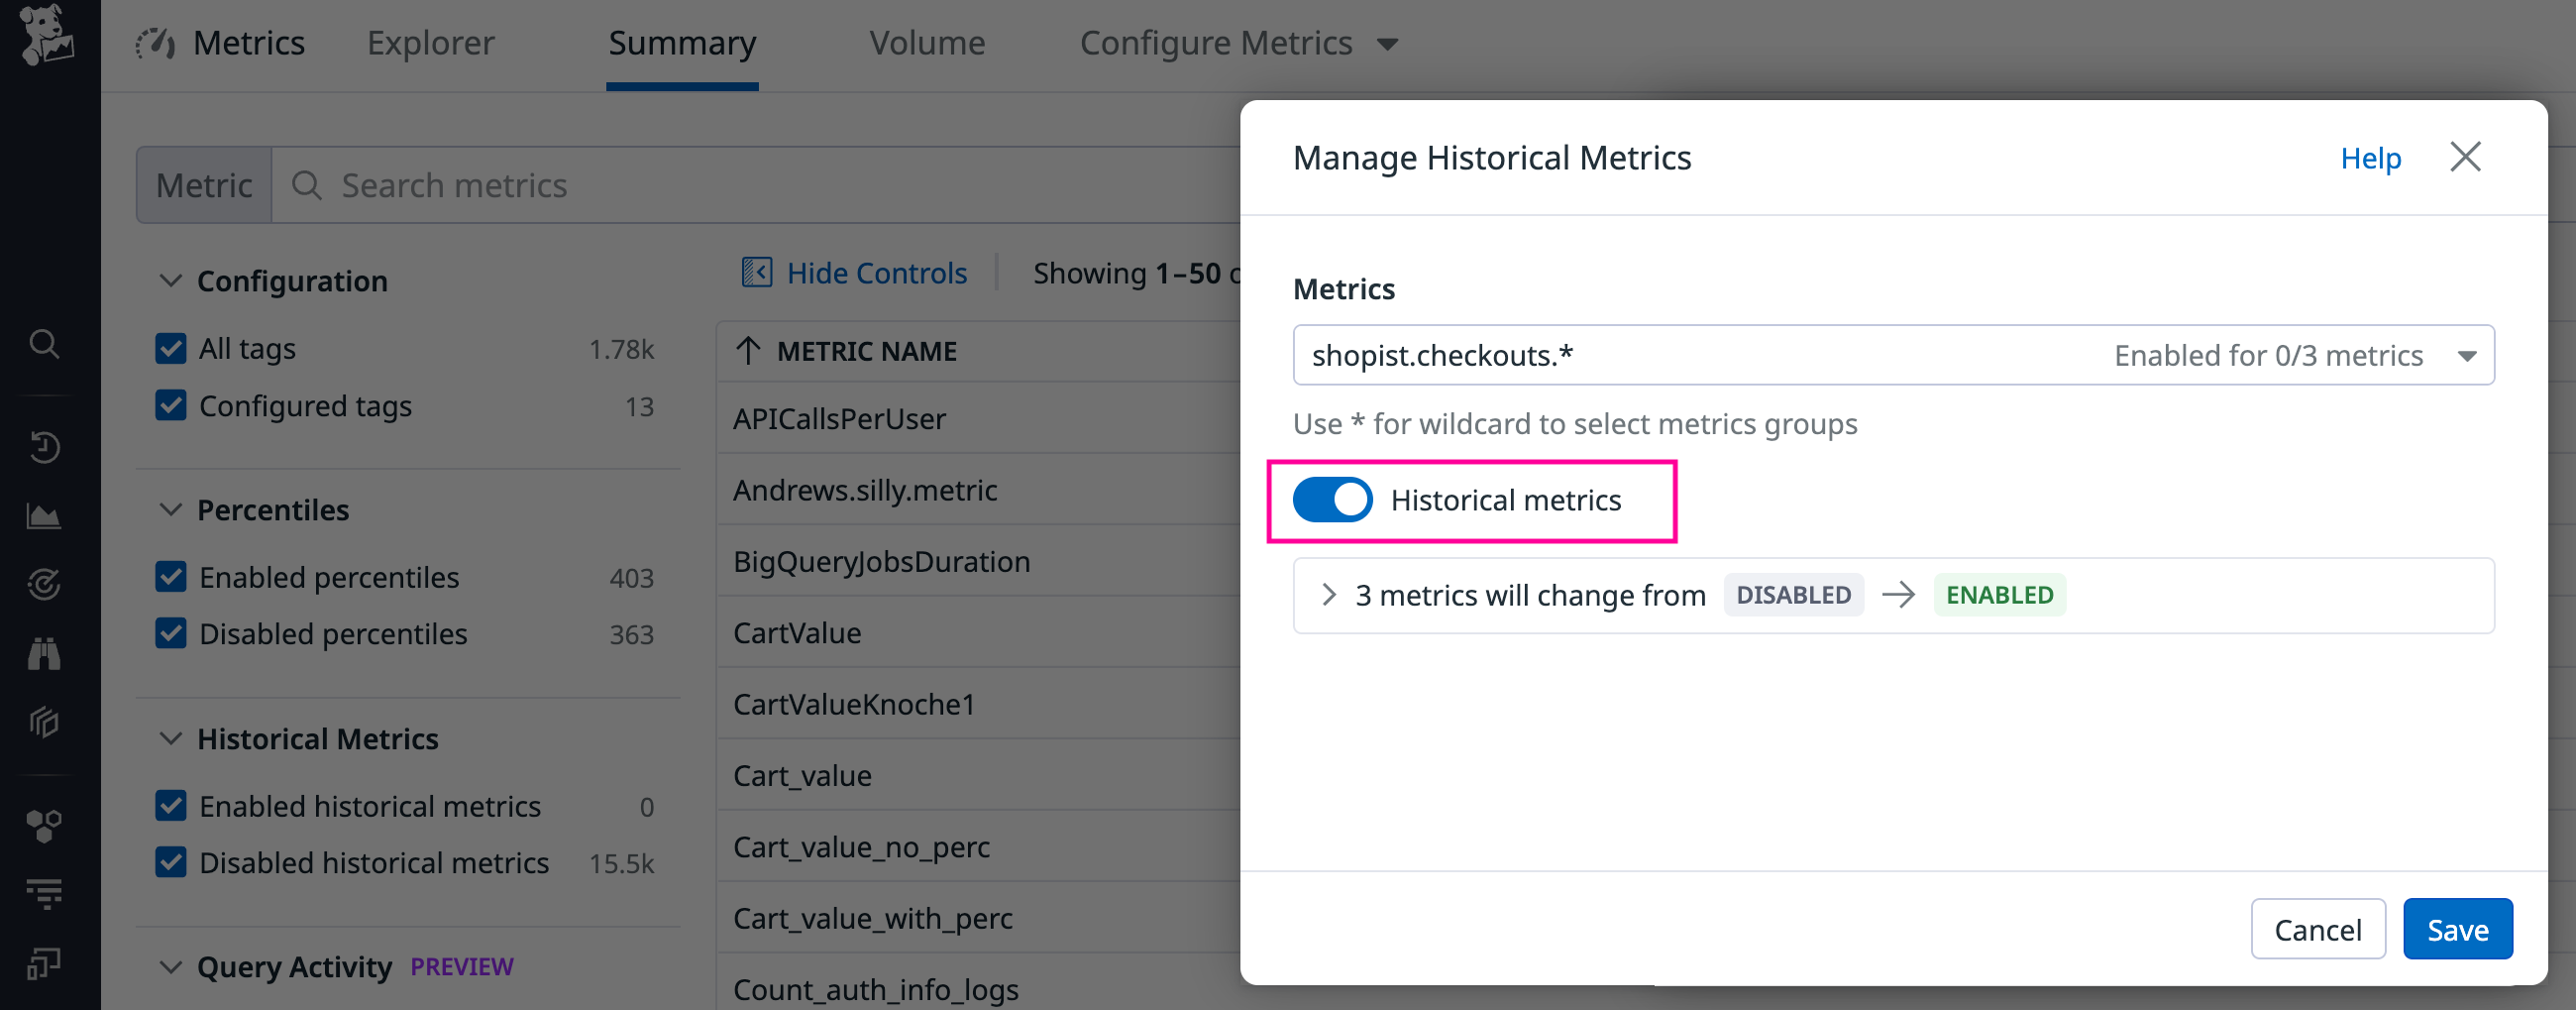2576x1010 pixels.
Task: Open Watchdog with the binoculars icon
Action: pyautogui.click(x=45, y=653)
